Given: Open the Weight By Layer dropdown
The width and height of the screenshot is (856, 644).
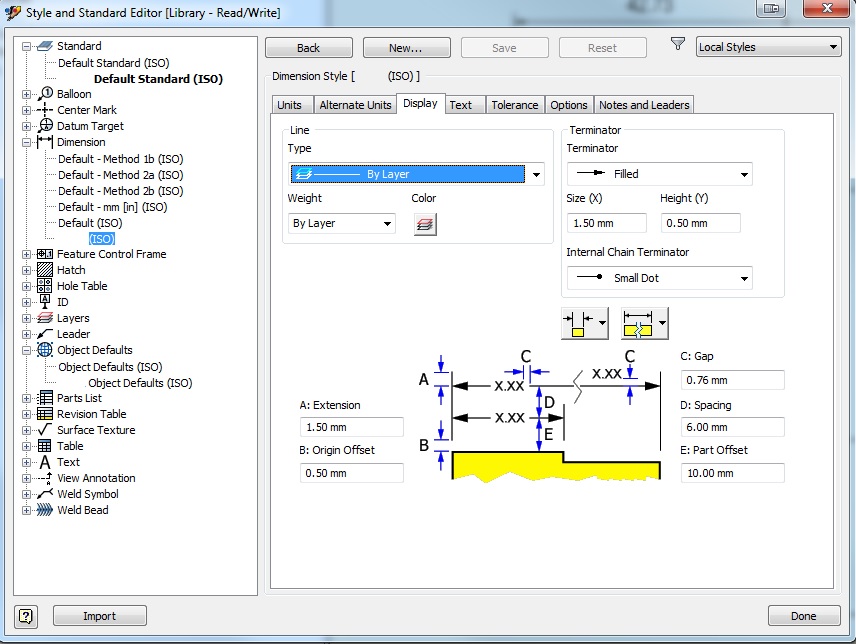Looking at the screenshot, I should [342, 223].
